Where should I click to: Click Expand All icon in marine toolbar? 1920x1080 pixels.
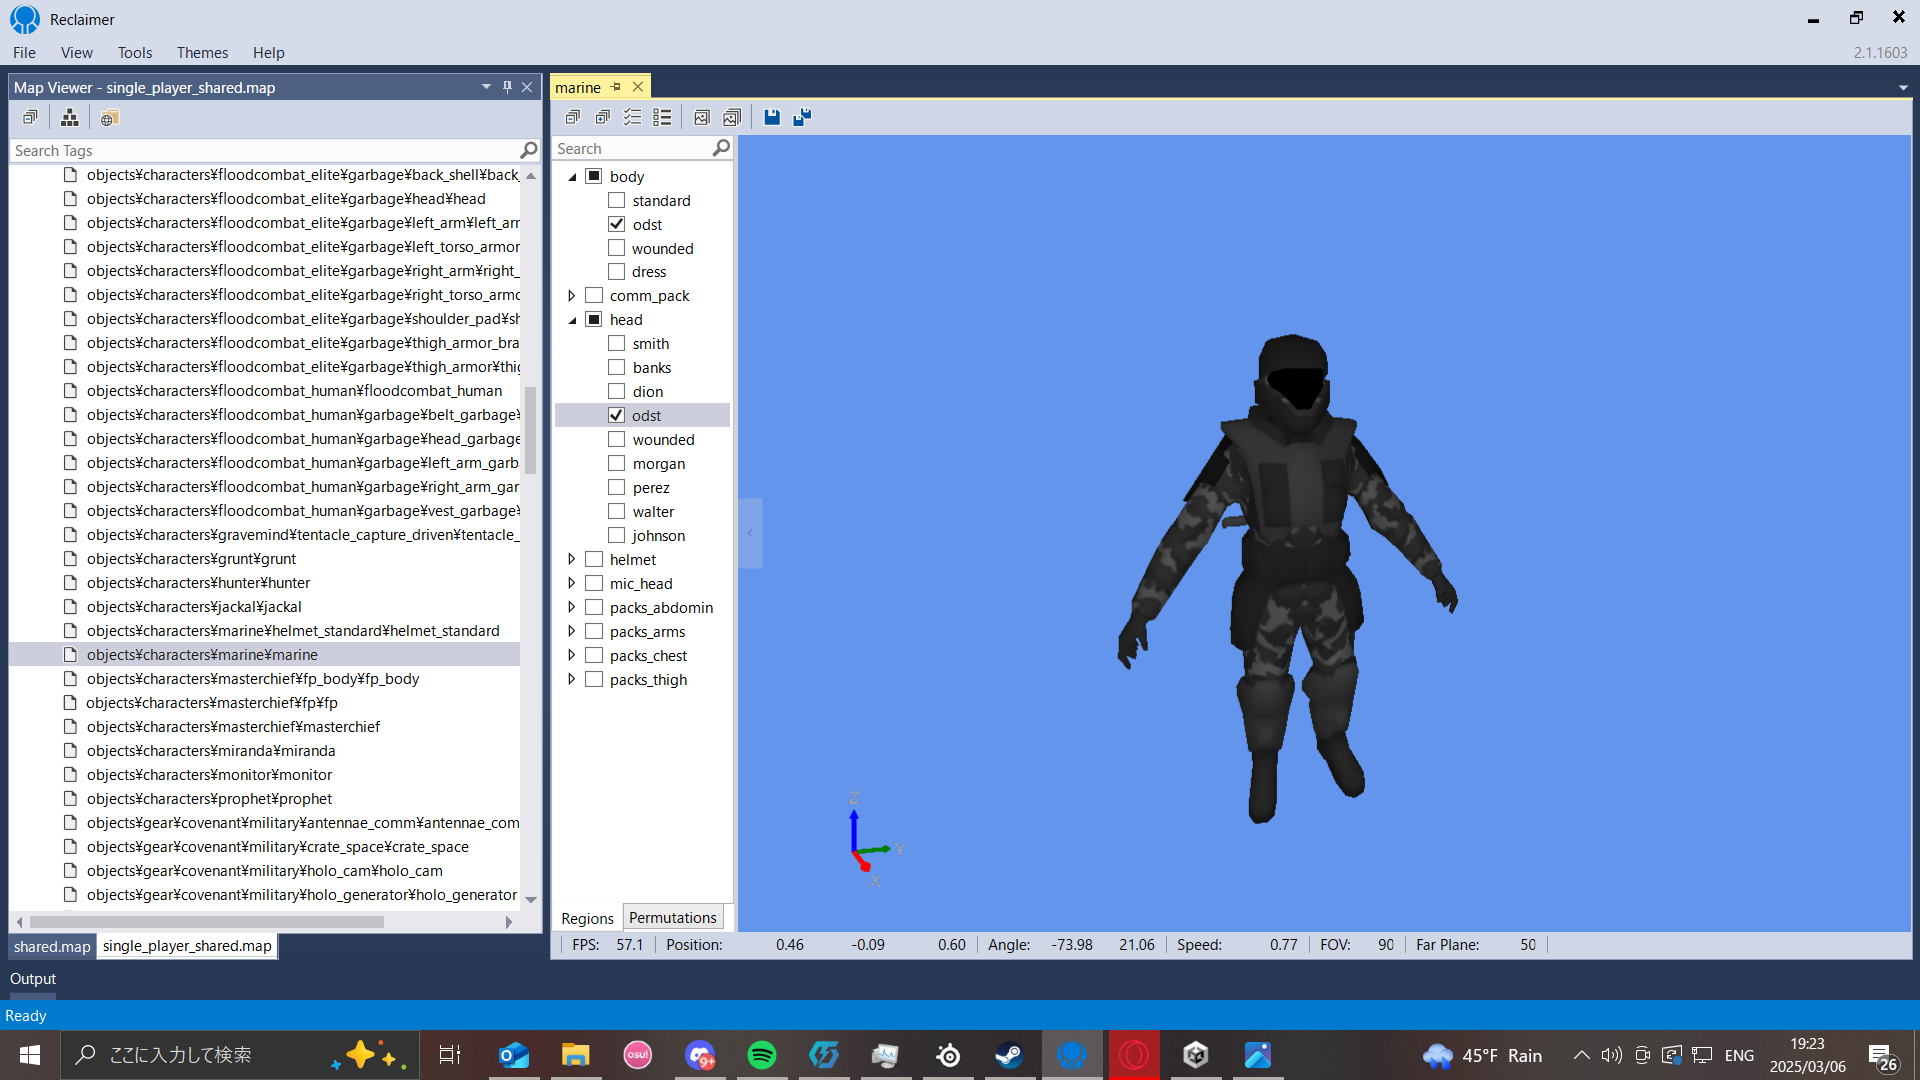[x=602, y=117]
